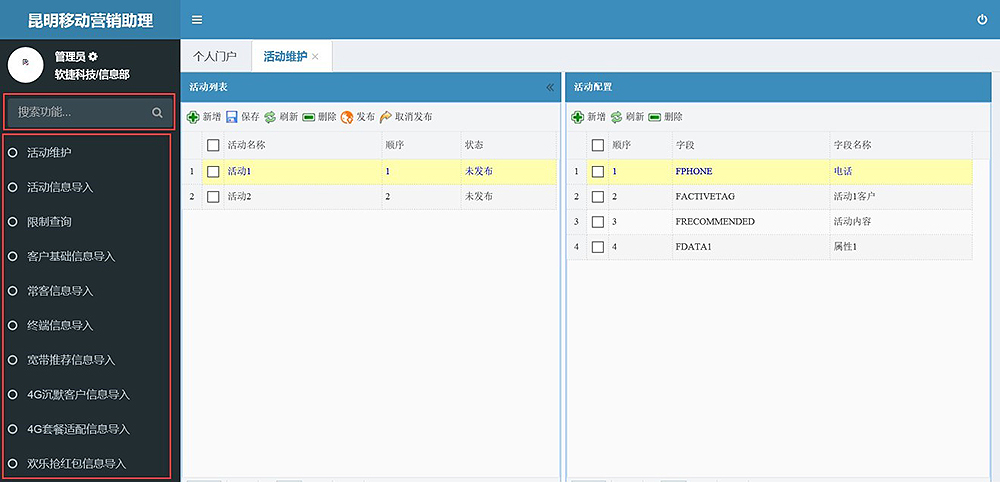Click the 活动1客户 field name cell
Screen dimensions: 1000x482
click(x=901, y=196)
